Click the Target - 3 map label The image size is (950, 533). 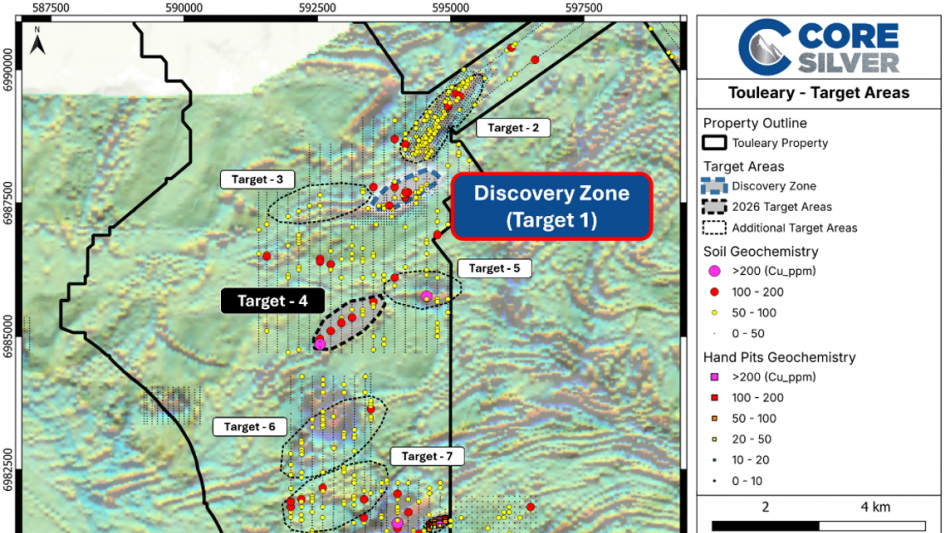[x=257, y=179]
